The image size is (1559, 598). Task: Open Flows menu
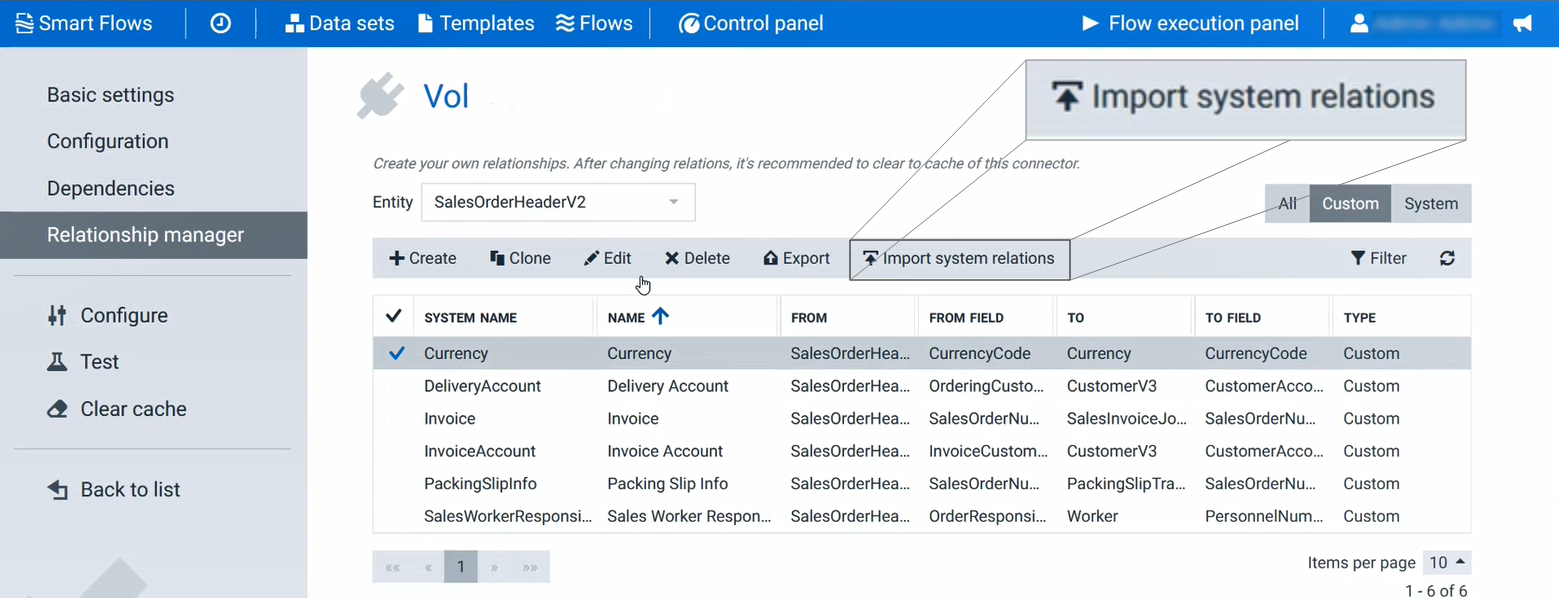click(594, 23)
